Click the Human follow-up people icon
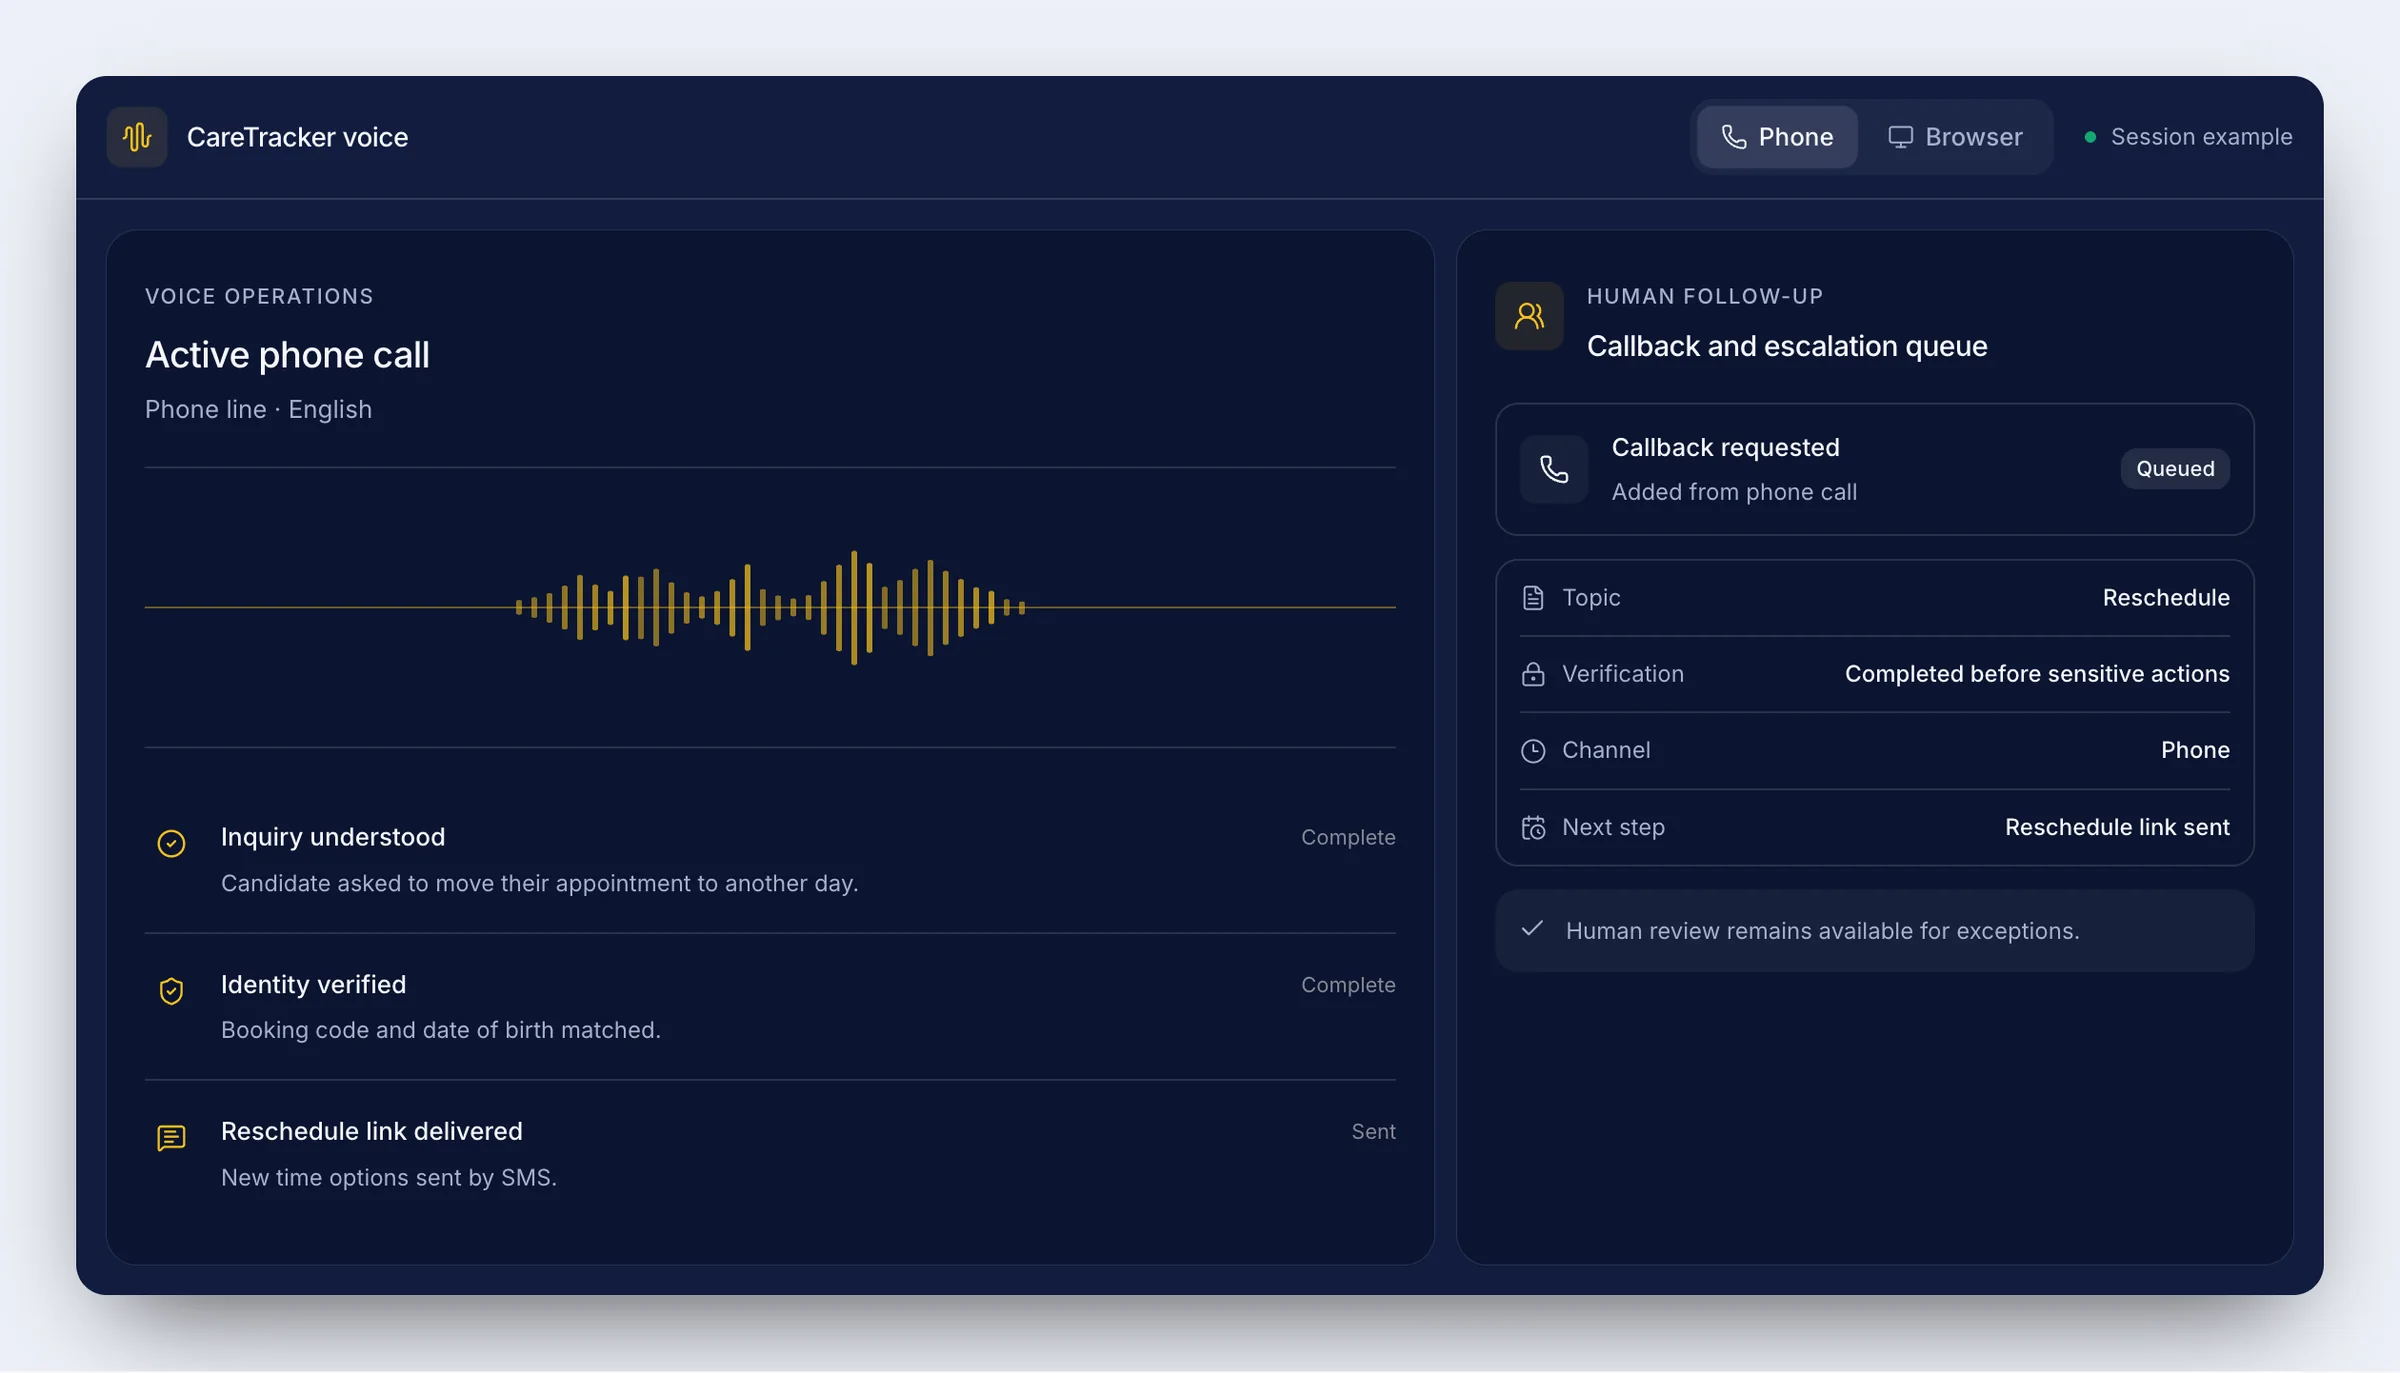Screen dimensions: 2400x1373 point(1529,316)
